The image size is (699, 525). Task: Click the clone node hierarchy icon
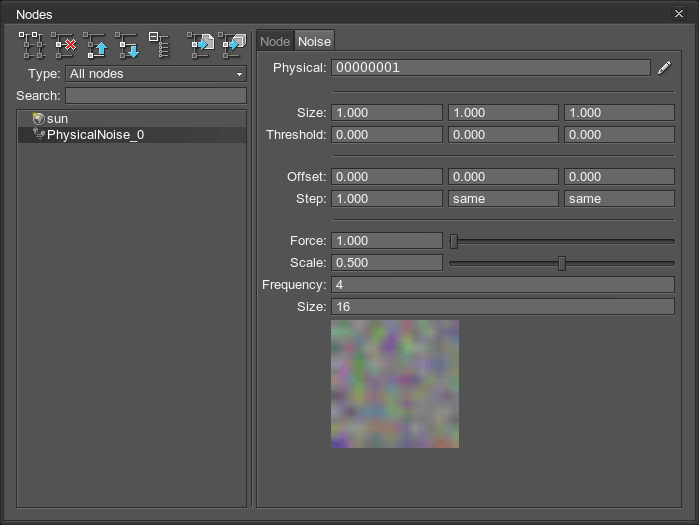click(x=31, y=45)
